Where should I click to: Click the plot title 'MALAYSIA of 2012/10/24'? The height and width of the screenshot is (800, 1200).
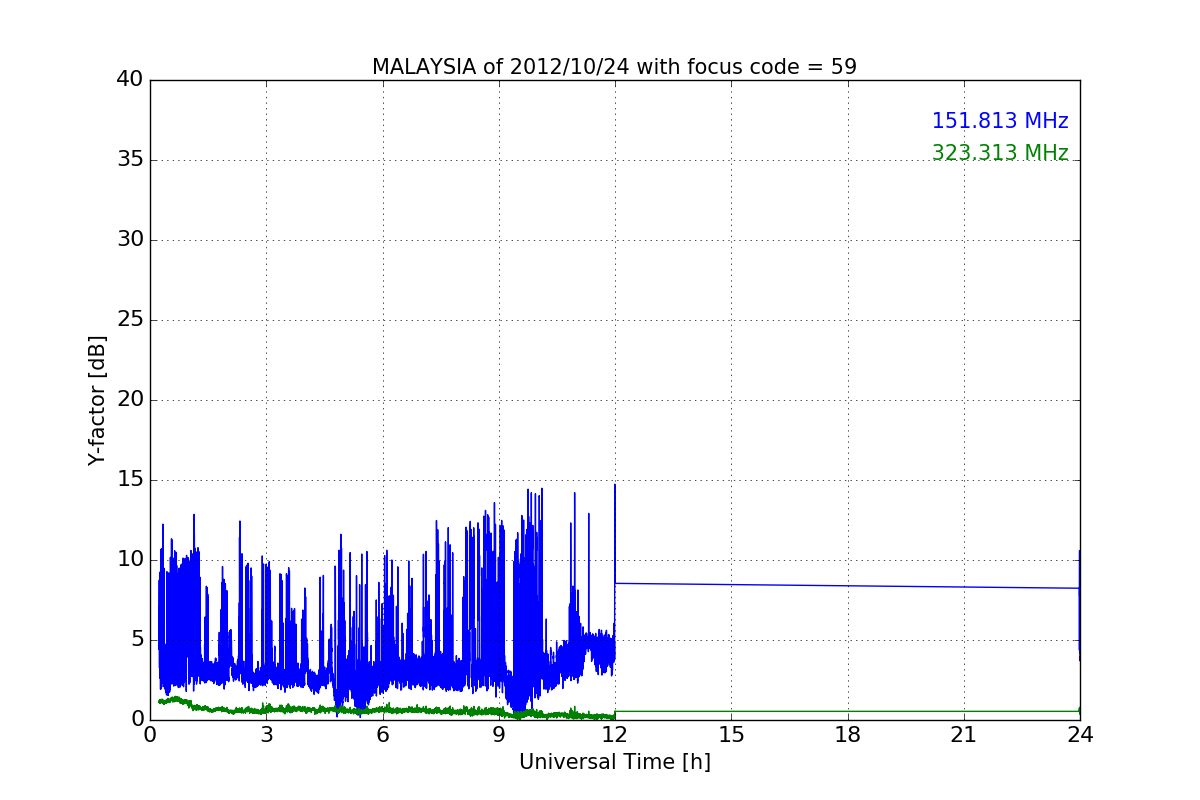click(614, 67)
